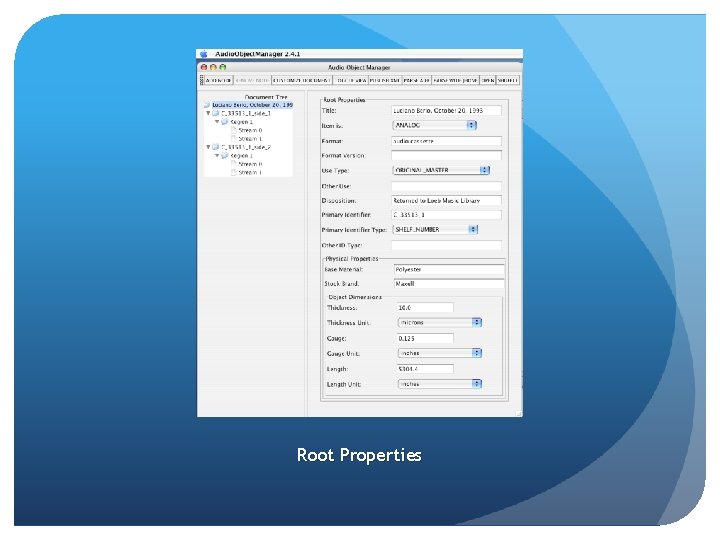
Task: Click the CUSTOMIZE DOCUMENT toolbar button
Action: pyautogui.click(x=301, y=80)
